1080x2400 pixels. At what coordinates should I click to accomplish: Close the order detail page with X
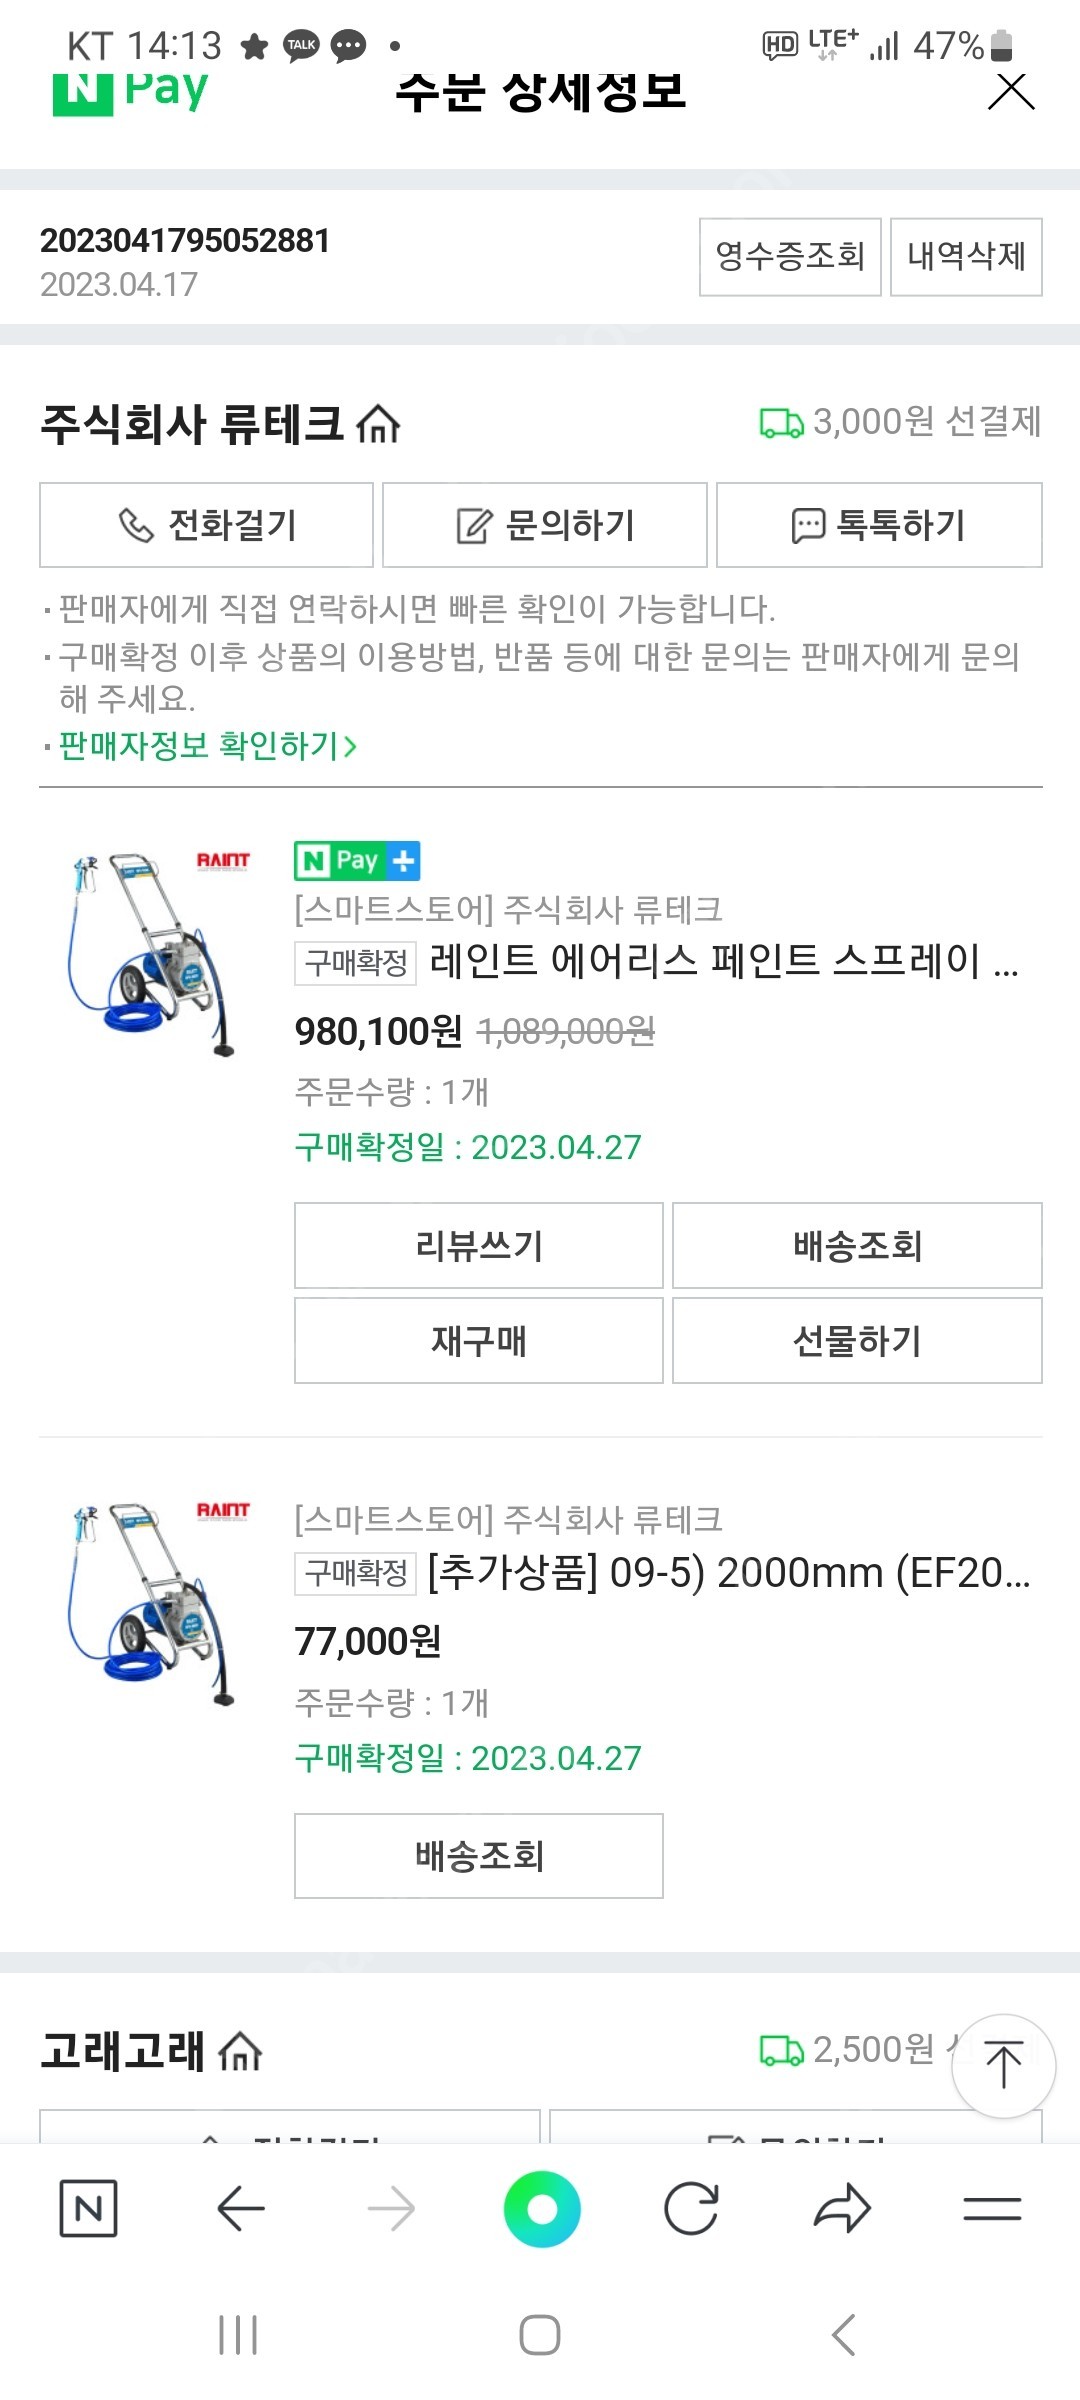1011,91
